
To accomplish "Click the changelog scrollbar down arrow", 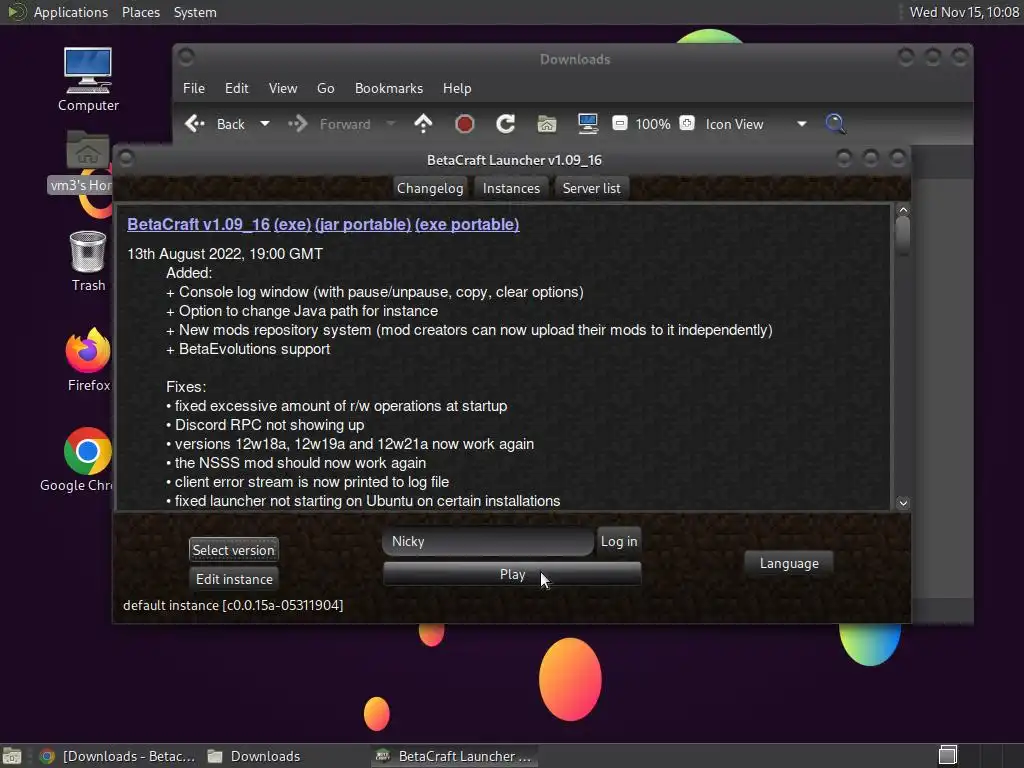I will [x=903, y=503].
